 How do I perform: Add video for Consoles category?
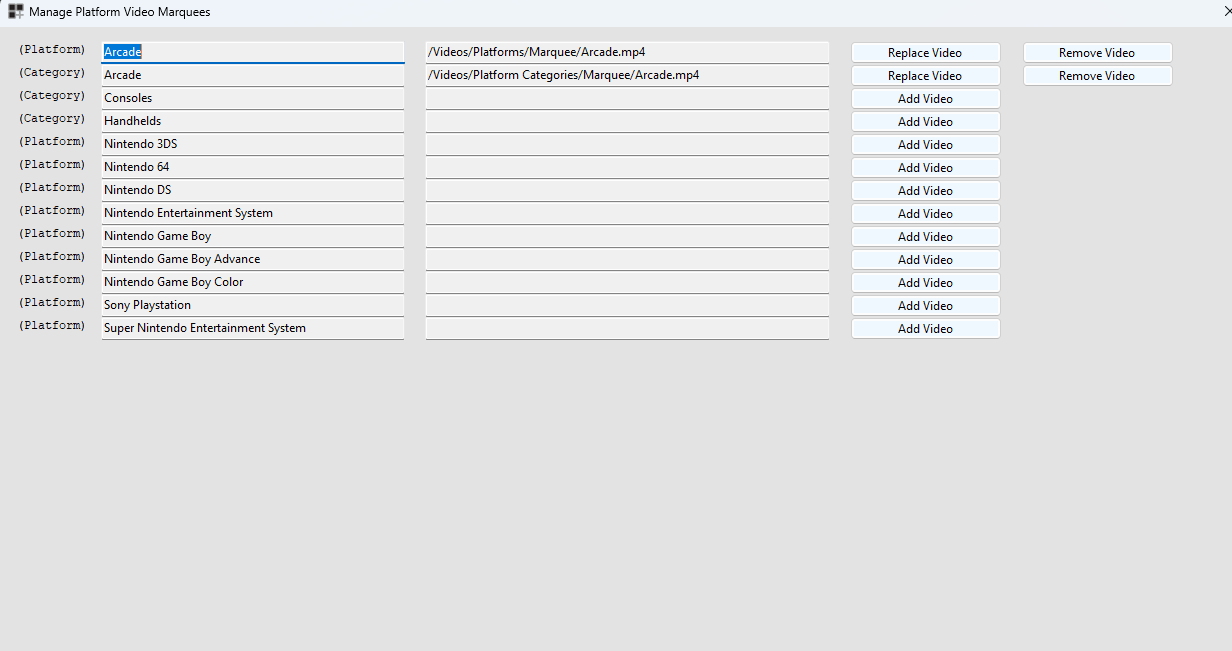click(x=925, y=99)
